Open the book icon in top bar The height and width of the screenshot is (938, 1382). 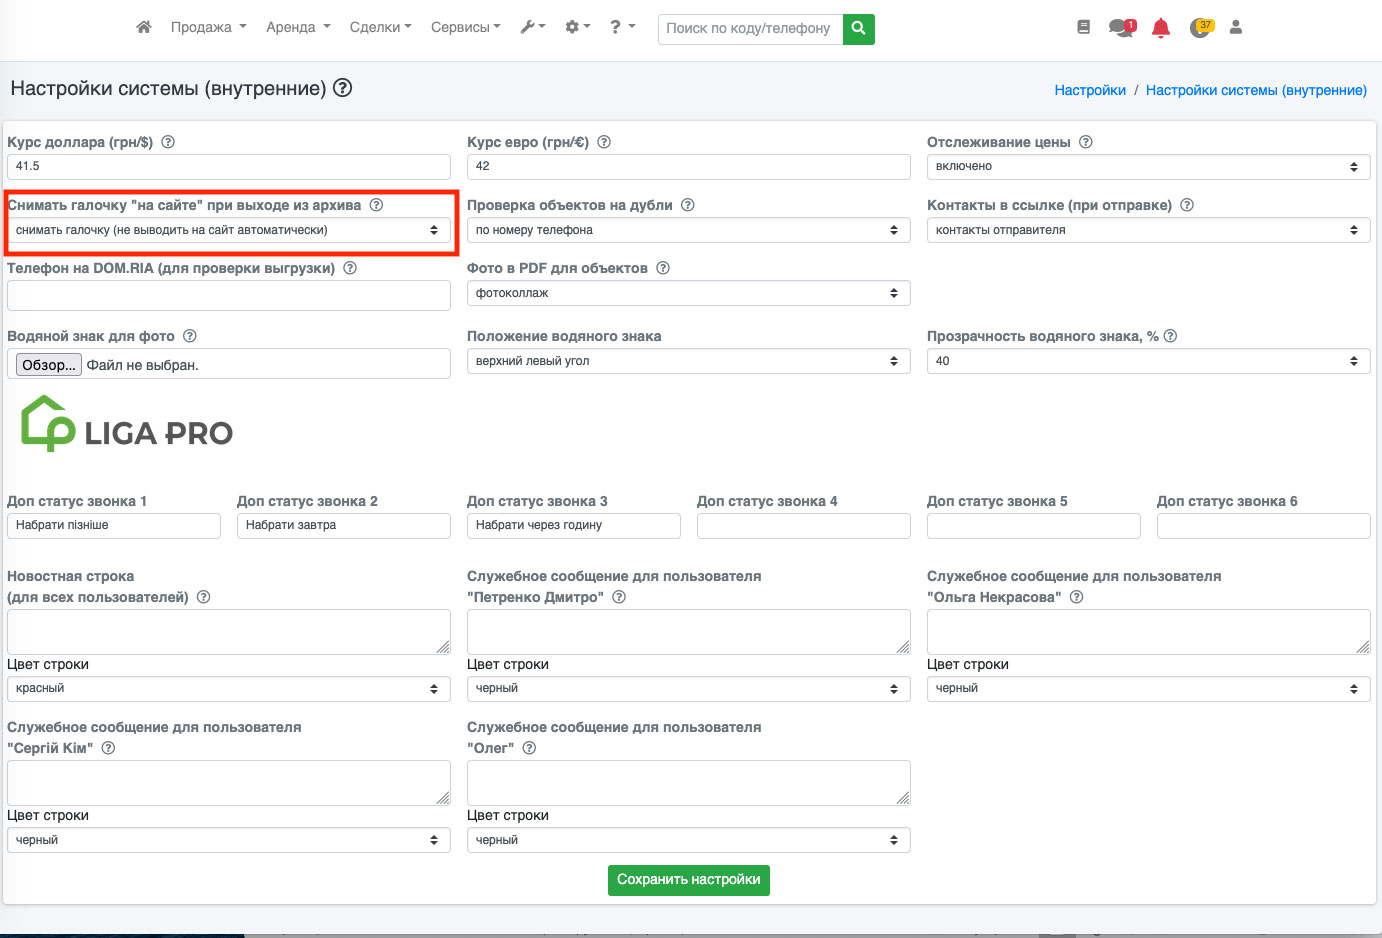coord(1083,28)
